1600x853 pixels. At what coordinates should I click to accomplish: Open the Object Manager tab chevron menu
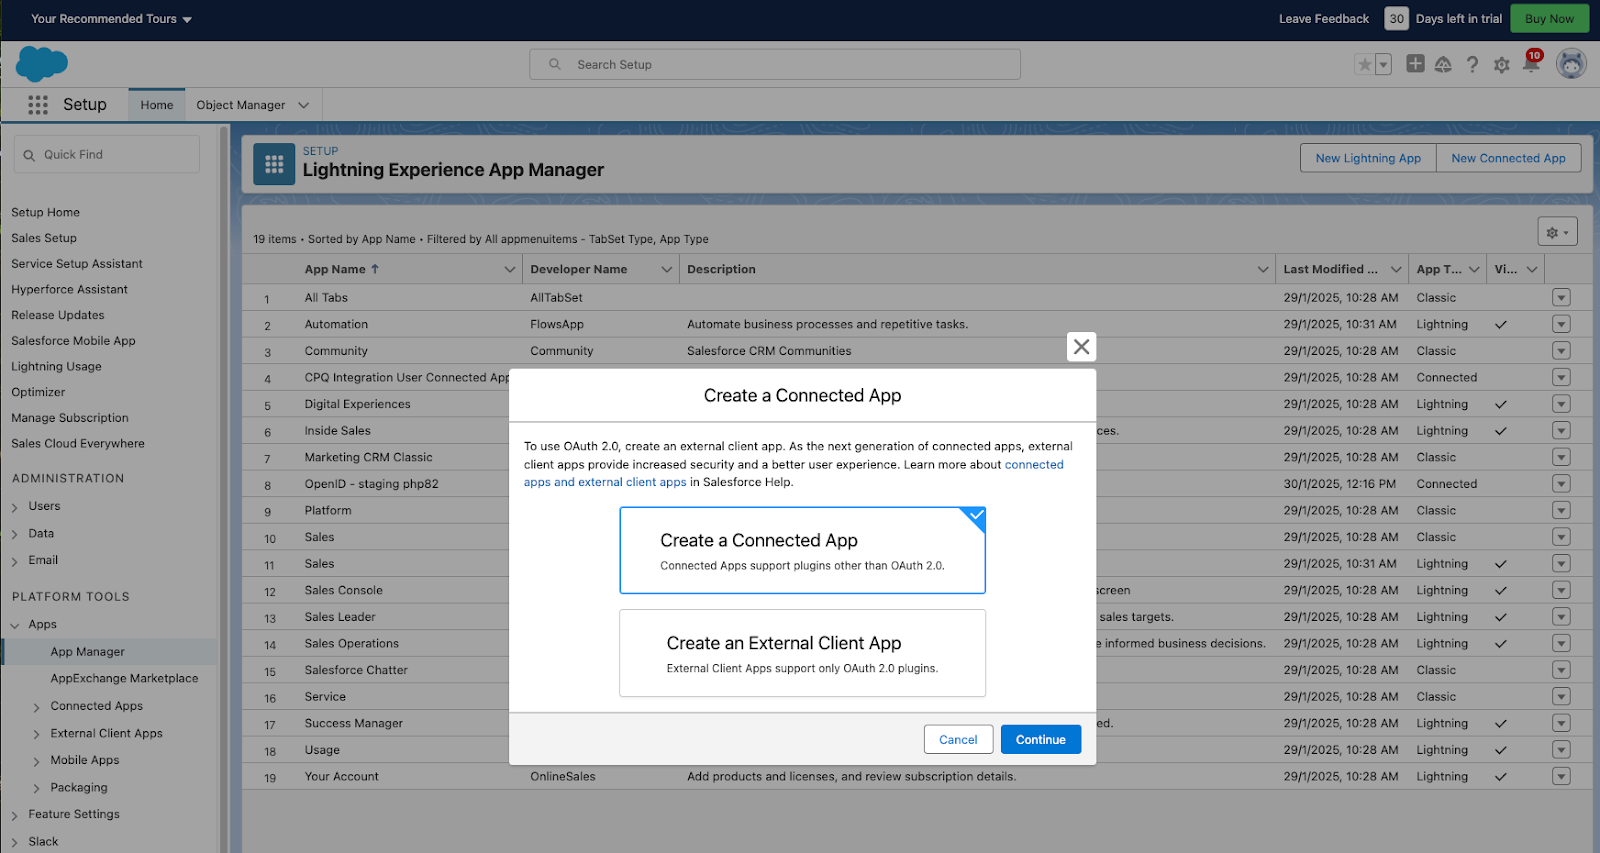tap(303, 105)
